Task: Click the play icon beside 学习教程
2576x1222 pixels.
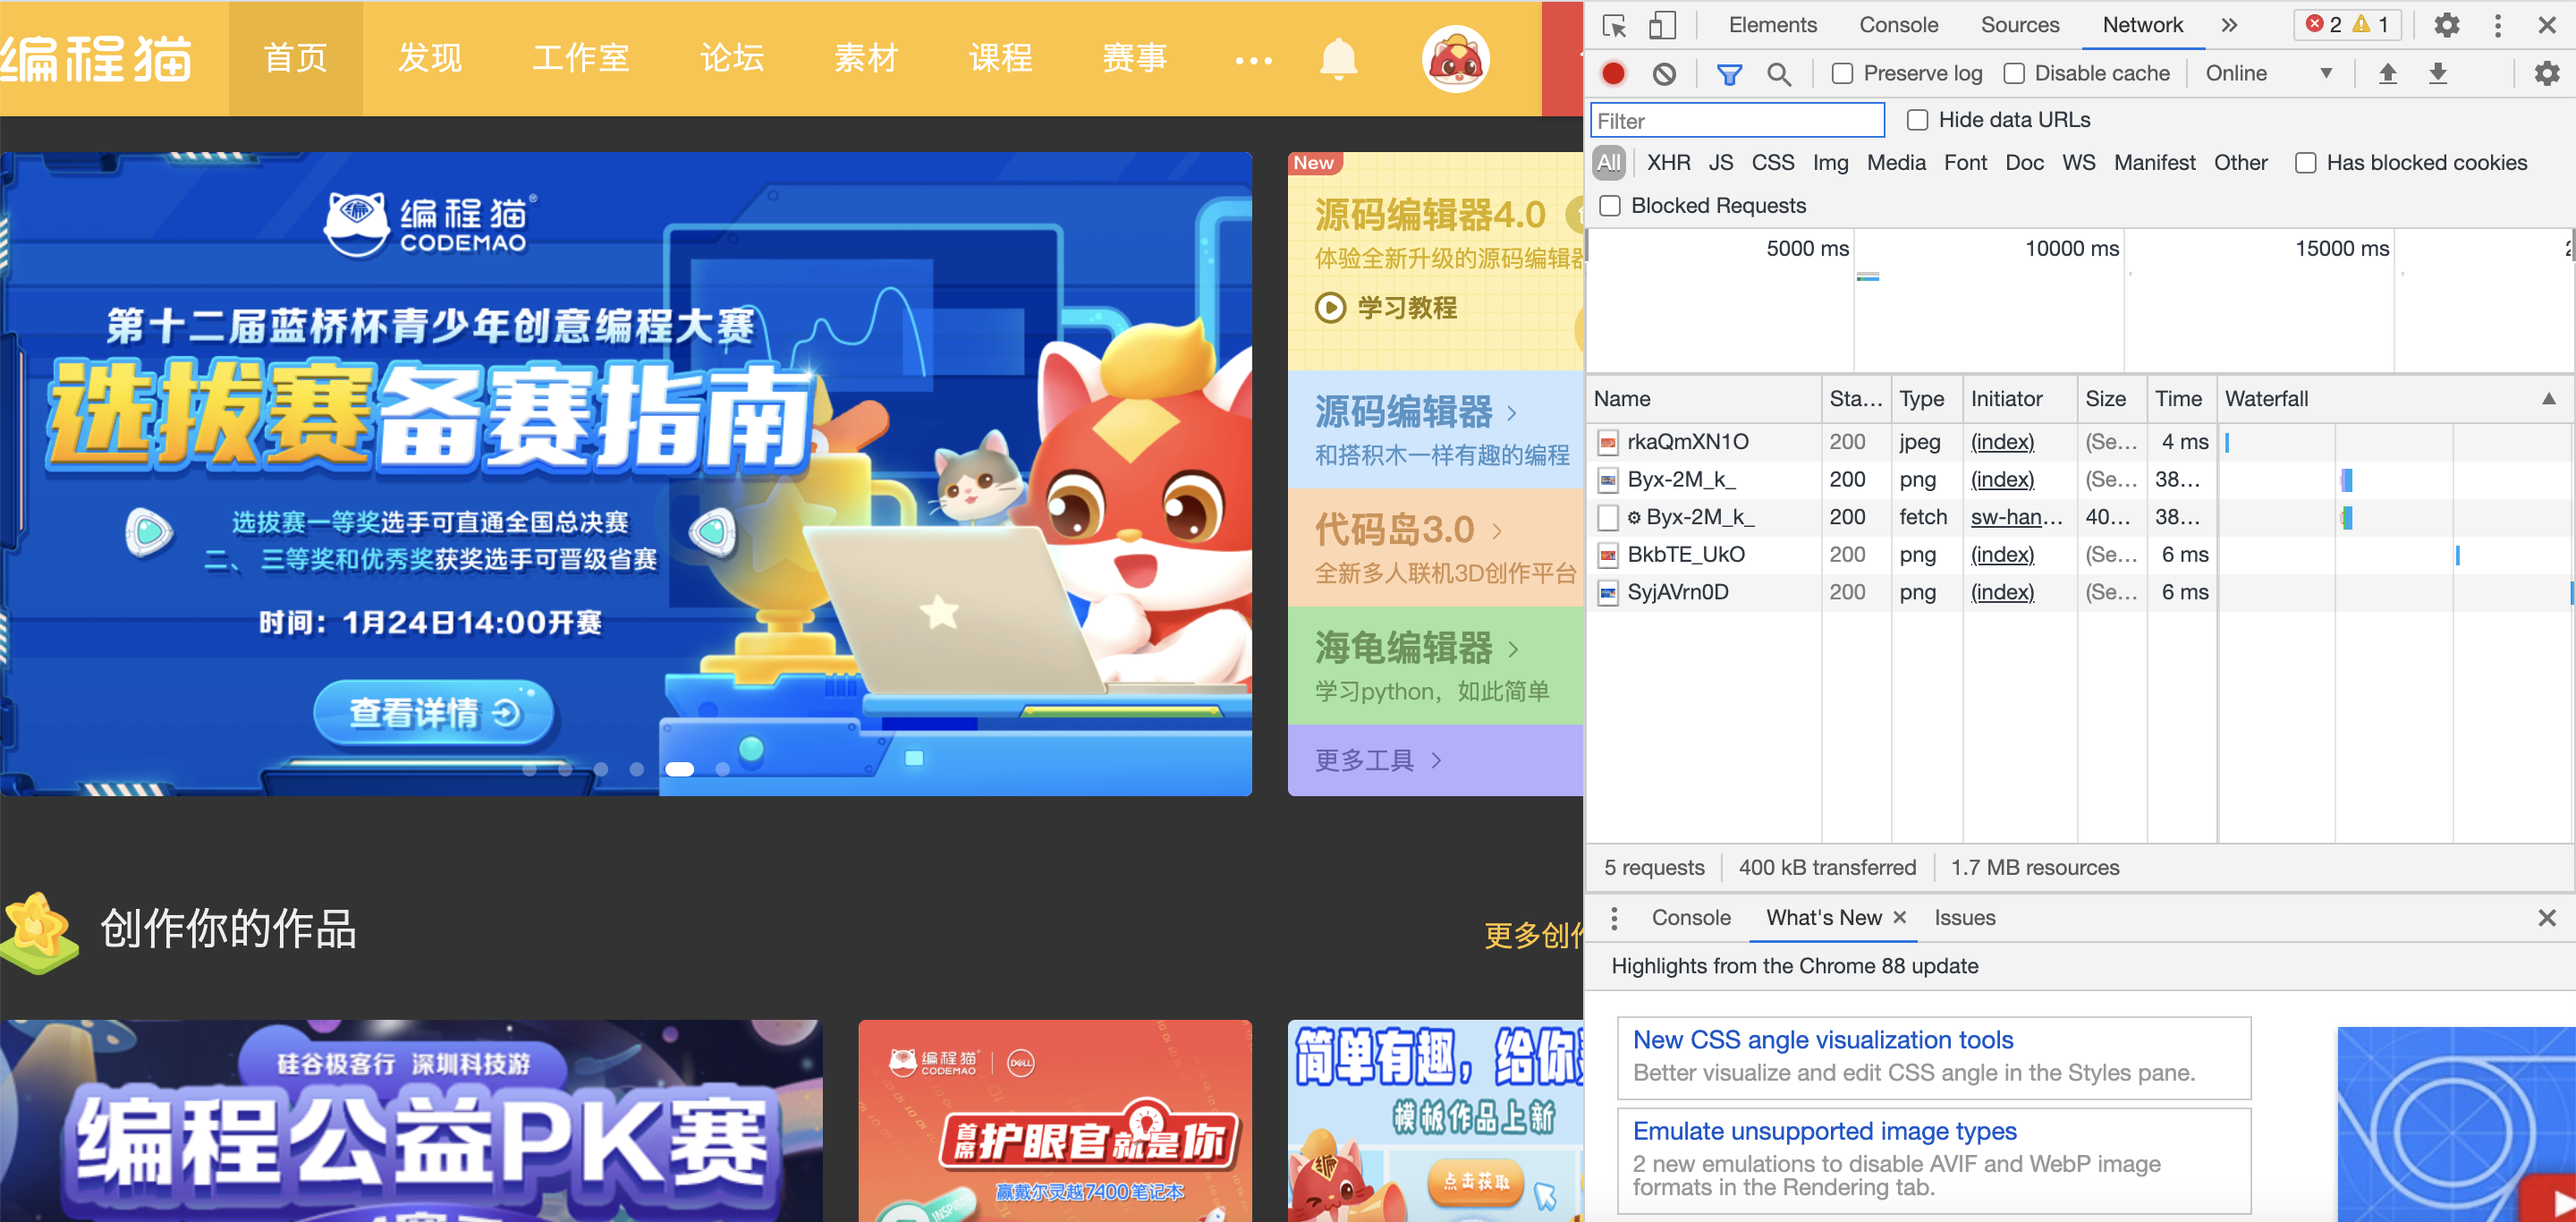Action: coord(1330,308)
